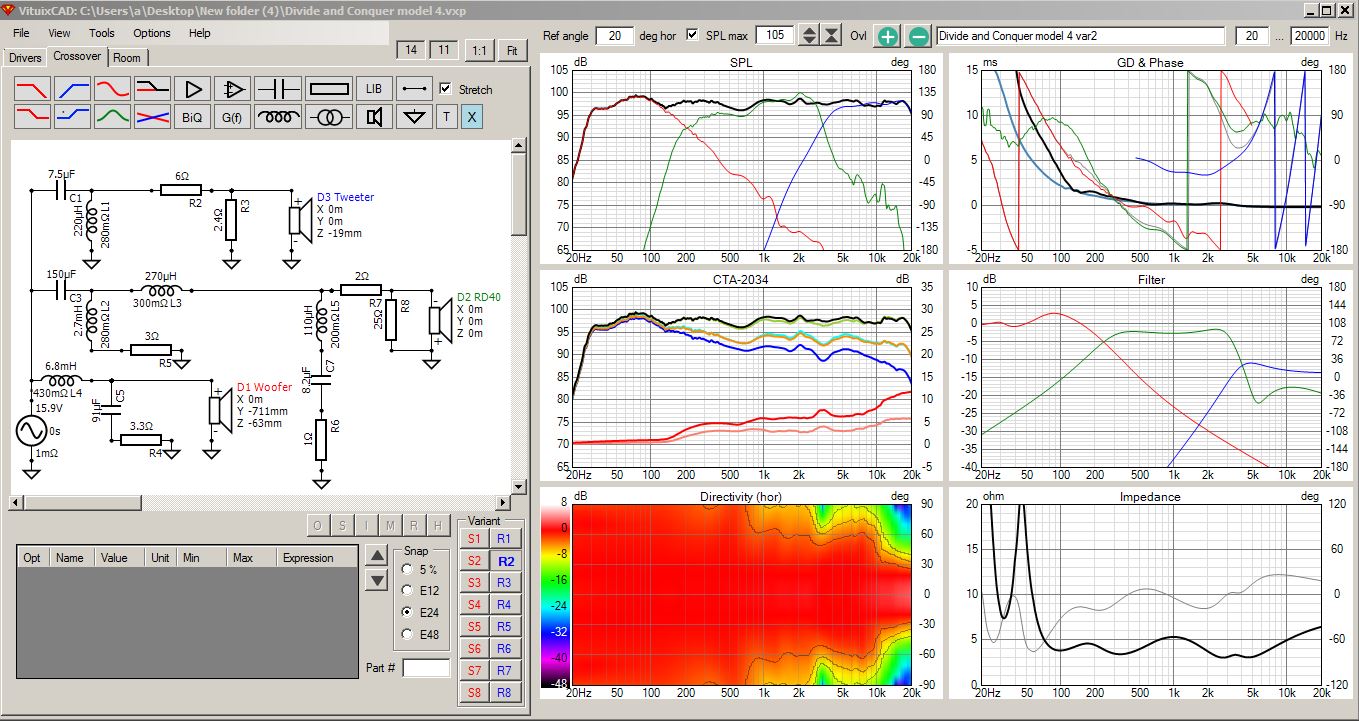Select the ground symbol icon

[x=413, y=117]
